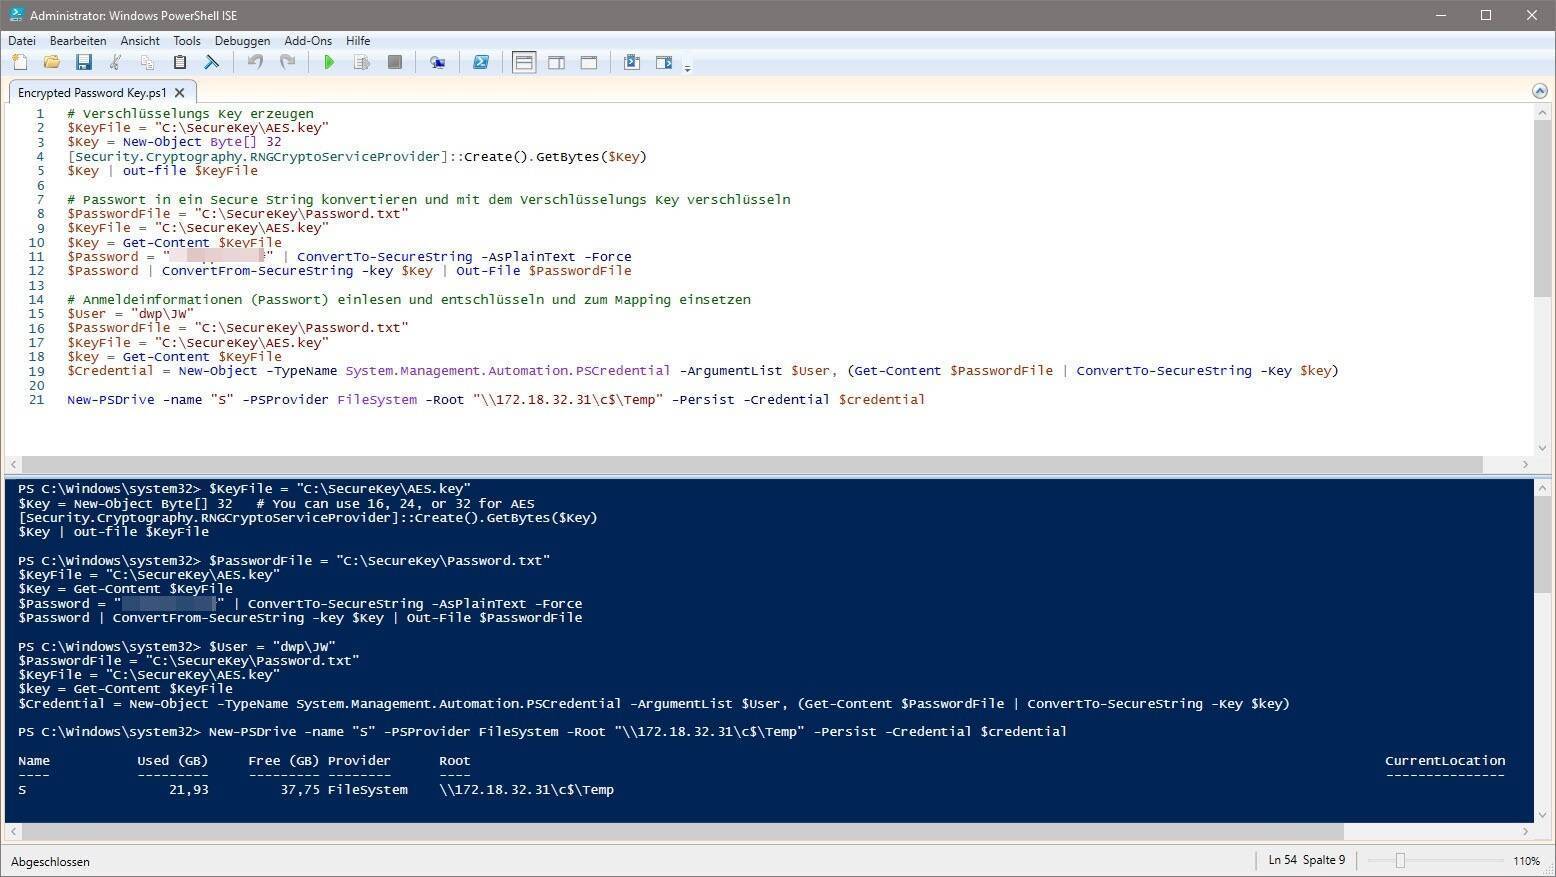
Task: Launch PowerShell.exe from the blue console icon
Action: pos(481,63)
